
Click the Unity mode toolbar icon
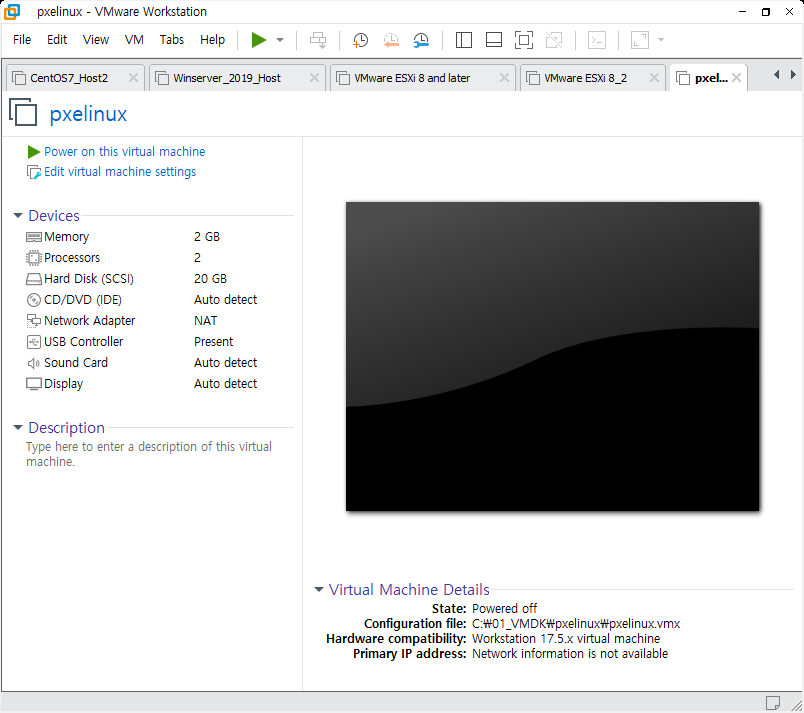(x=554, y=40)
